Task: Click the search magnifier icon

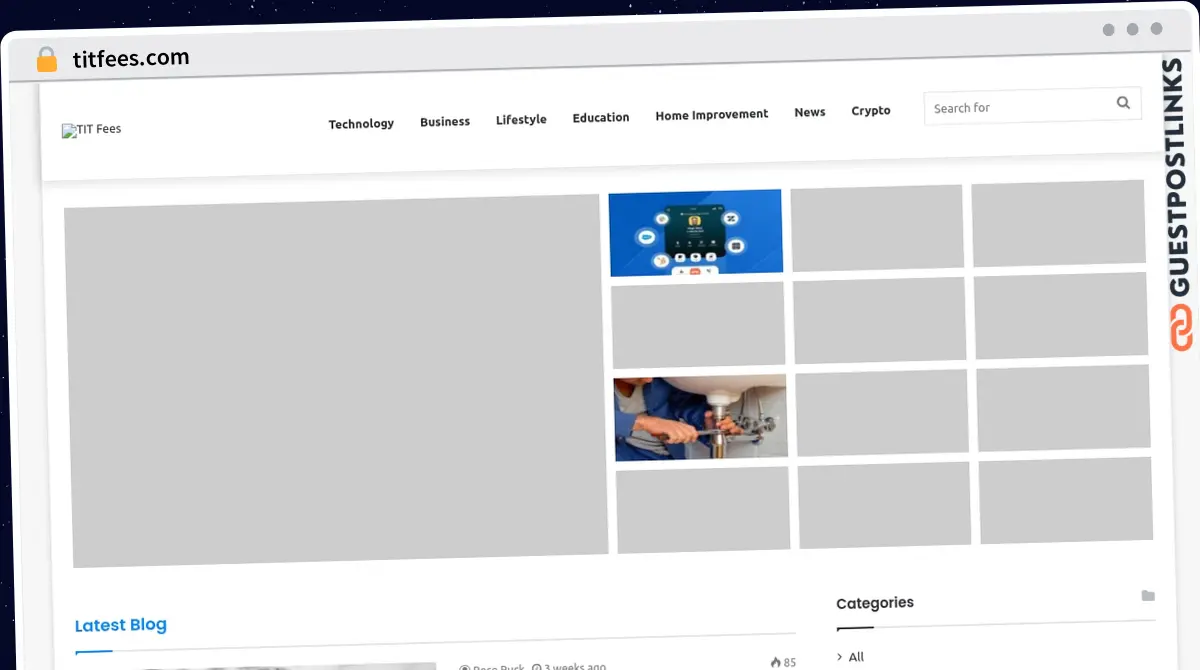Action: click(1123, 102)
